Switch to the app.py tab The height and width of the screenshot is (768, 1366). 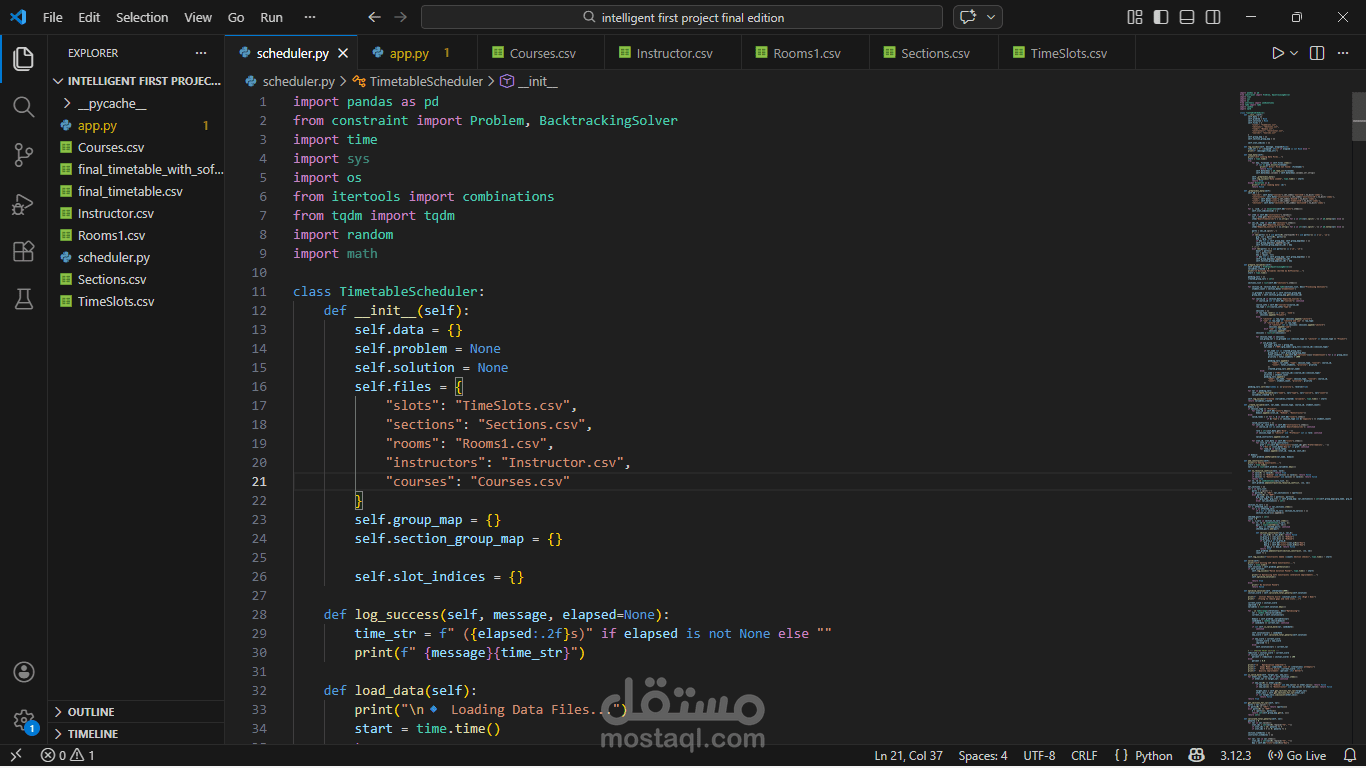pos(418,53)
